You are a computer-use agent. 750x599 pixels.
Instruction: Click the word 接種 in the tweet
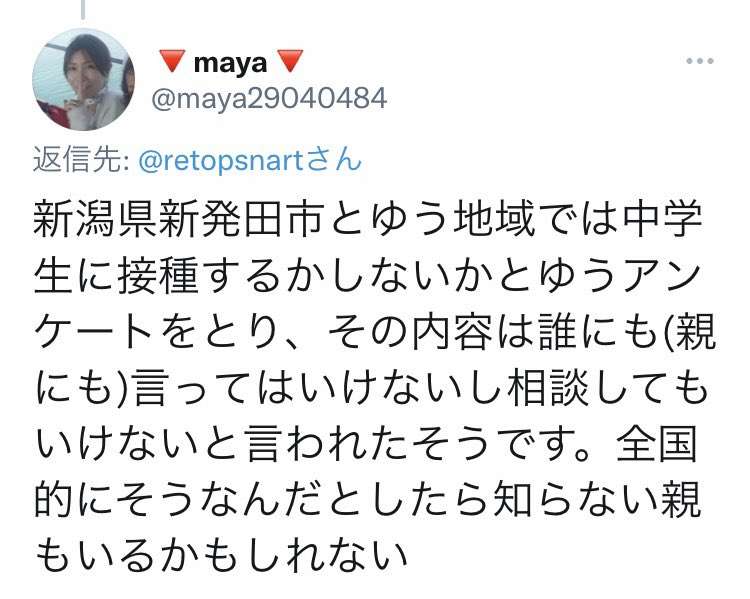tap(157, 276)
